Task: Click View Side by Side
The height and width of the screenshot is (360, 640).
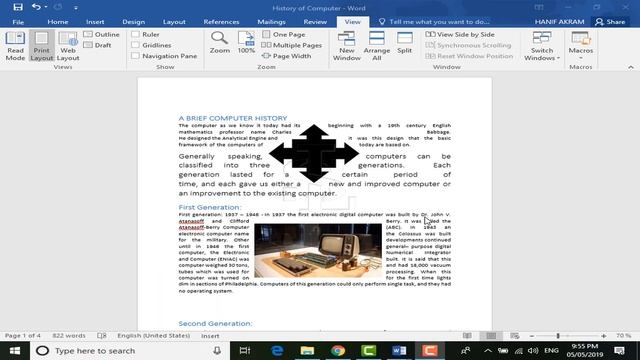Action: 460,34
